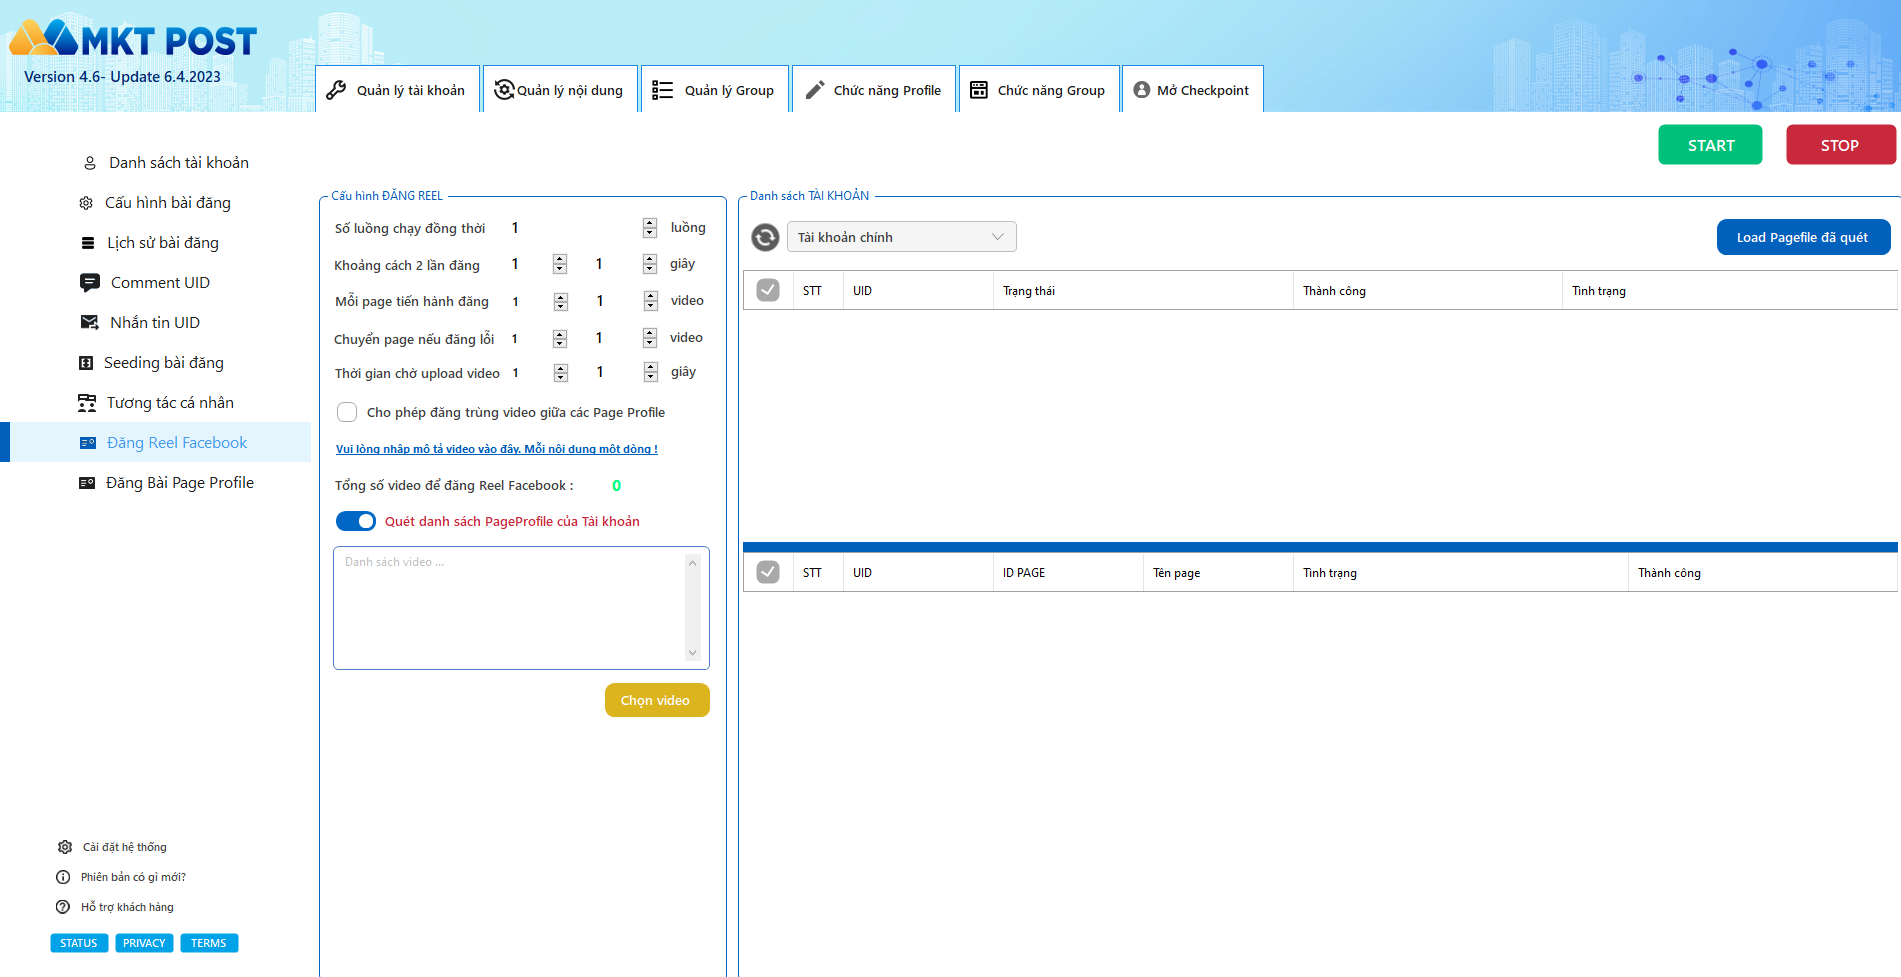Open the Tài khoản chính dropdown
The image size is (1901, 977).
click(901, 237)
